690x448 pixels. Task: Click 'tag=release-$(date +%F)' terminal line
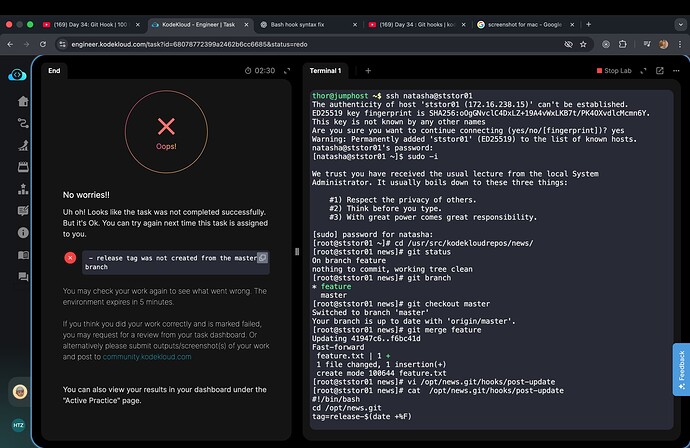coord(362,416)
